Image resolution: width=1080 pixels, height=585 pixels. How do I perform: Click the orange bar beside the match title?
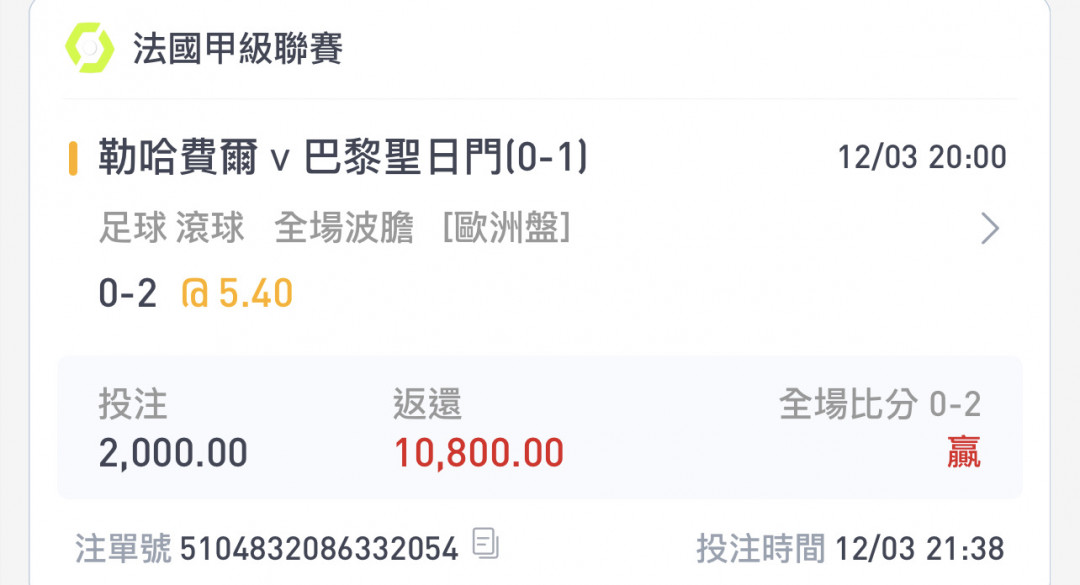[x=73, y=159]
